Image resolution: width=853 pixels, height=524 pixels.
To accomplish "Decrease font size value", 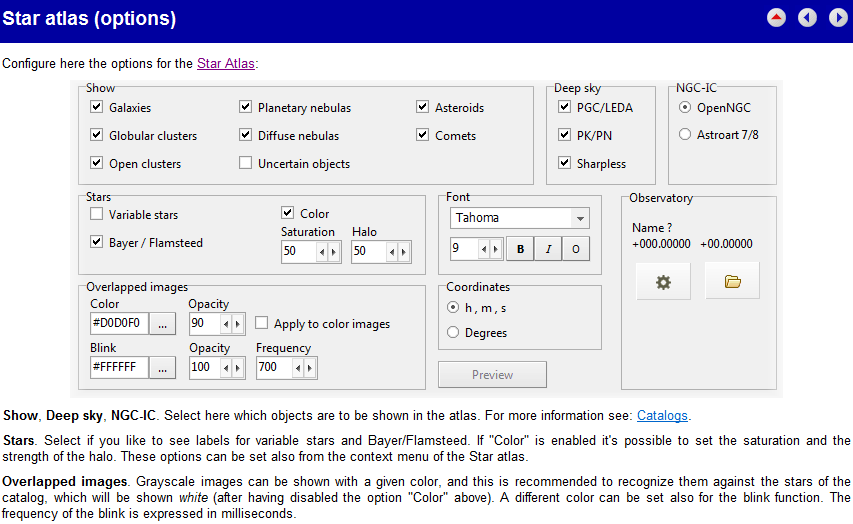I will pyautogui.click(x=484, y=249).
